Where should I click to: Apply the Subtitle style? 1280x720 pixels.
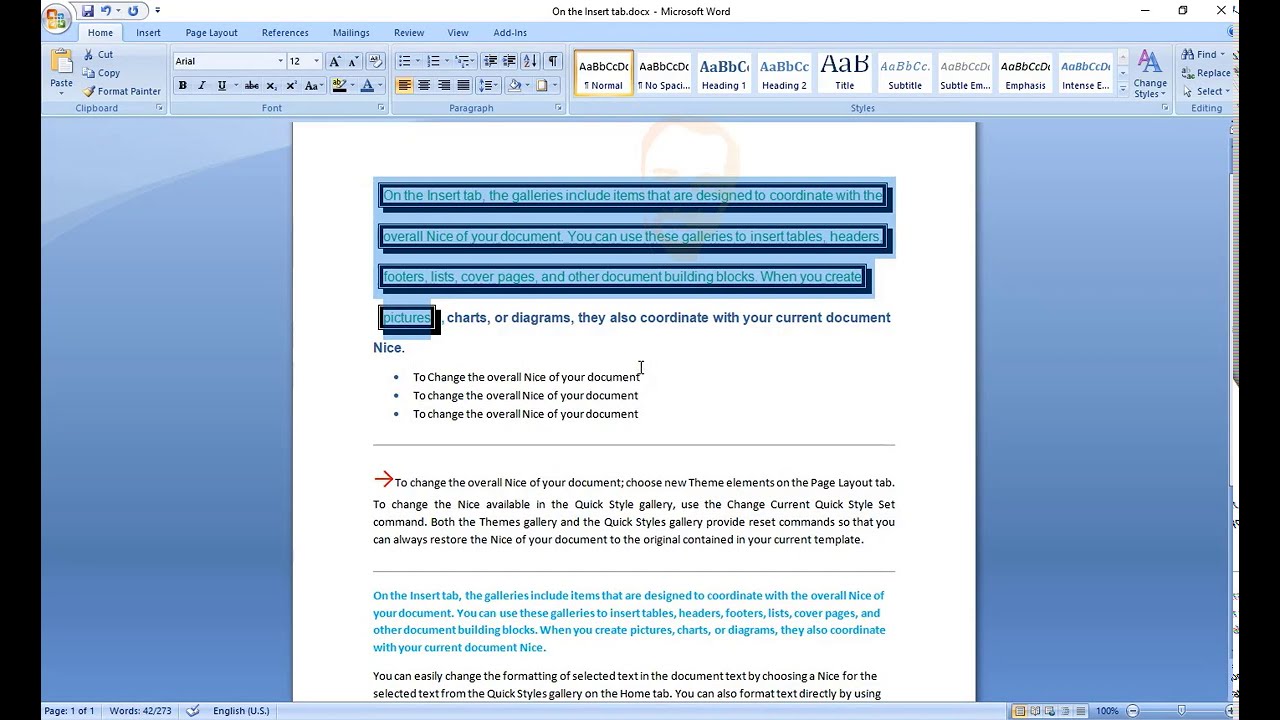pyautogui.click(x=904, y=73)
